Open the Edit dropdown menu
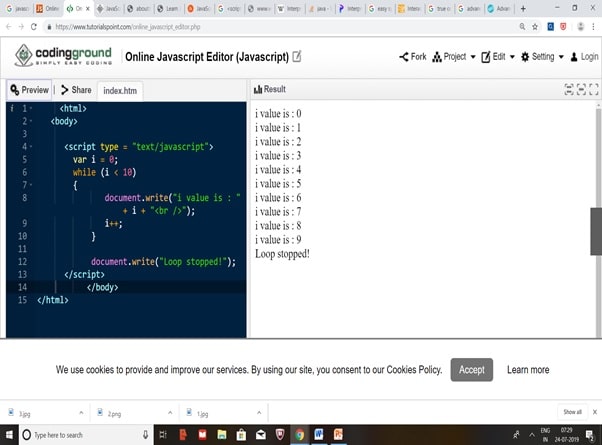 click(x=498, y=57)
